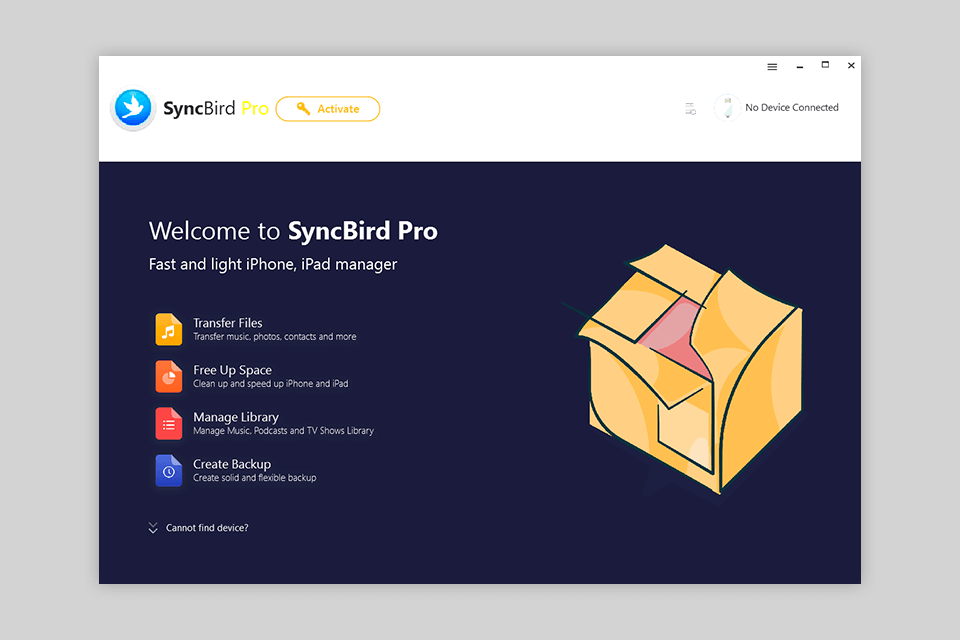
Task: Click the SyncBird Pro title text
Action: (216, 108)
